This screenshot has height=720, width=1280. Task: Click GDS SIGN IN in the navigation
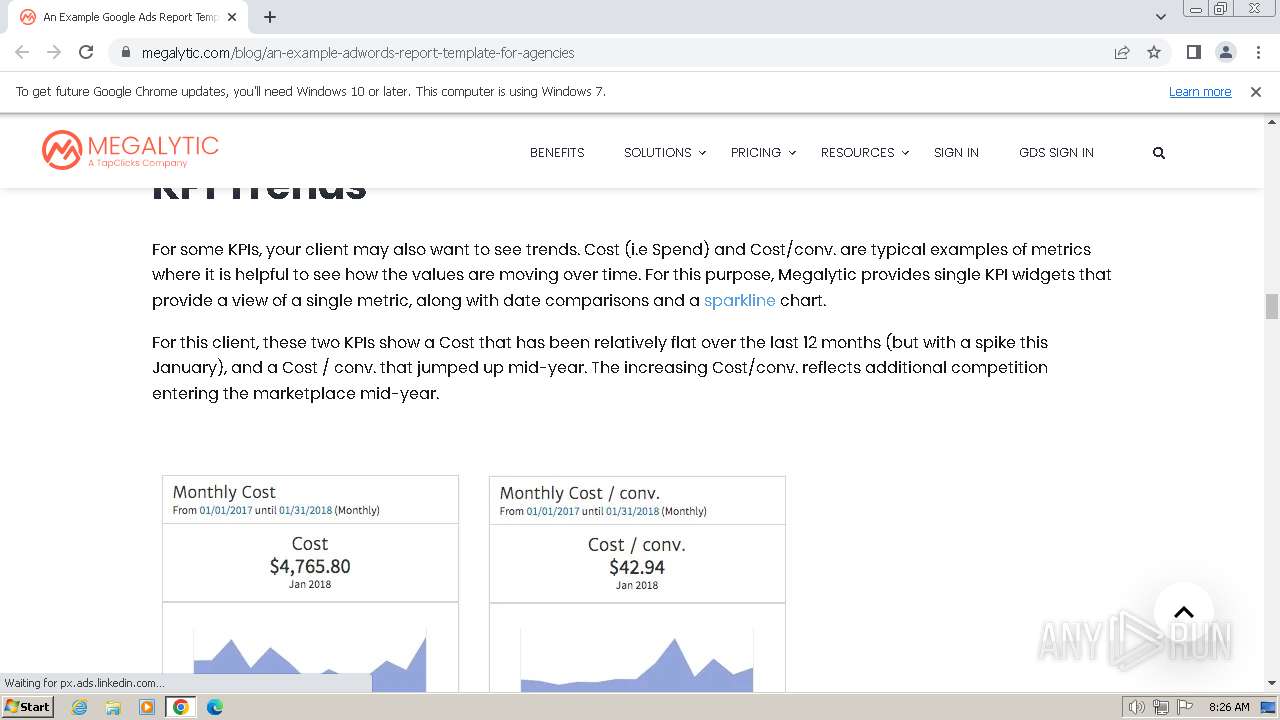1056,153
